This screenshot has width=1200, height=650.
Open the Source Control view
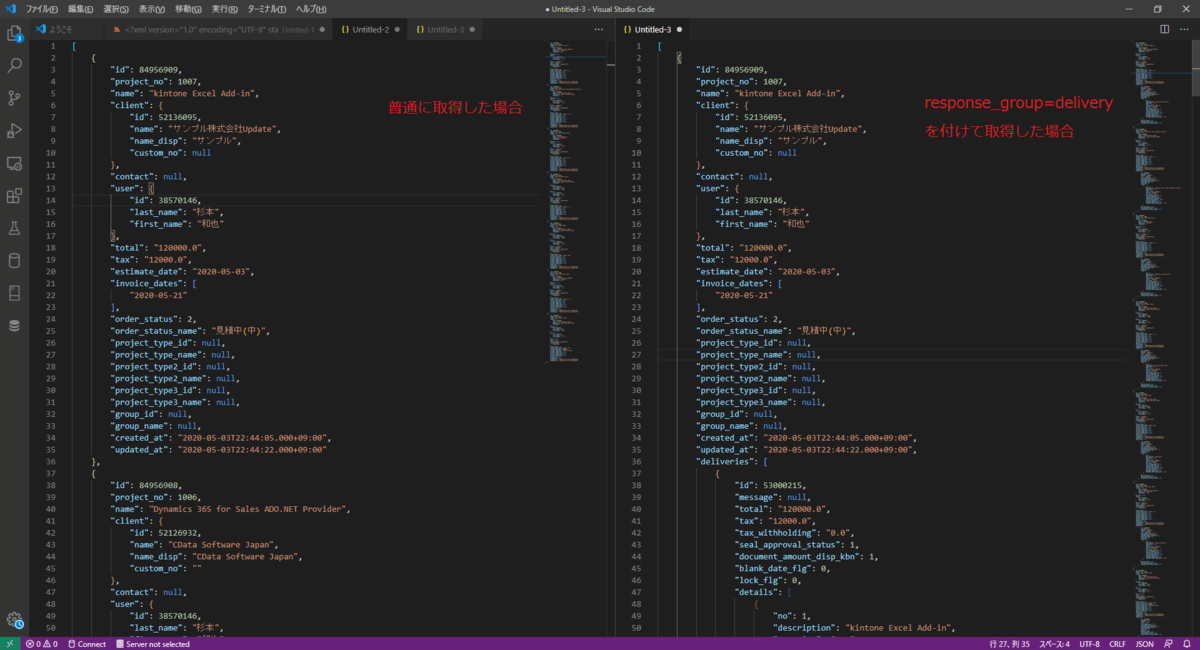14,98
